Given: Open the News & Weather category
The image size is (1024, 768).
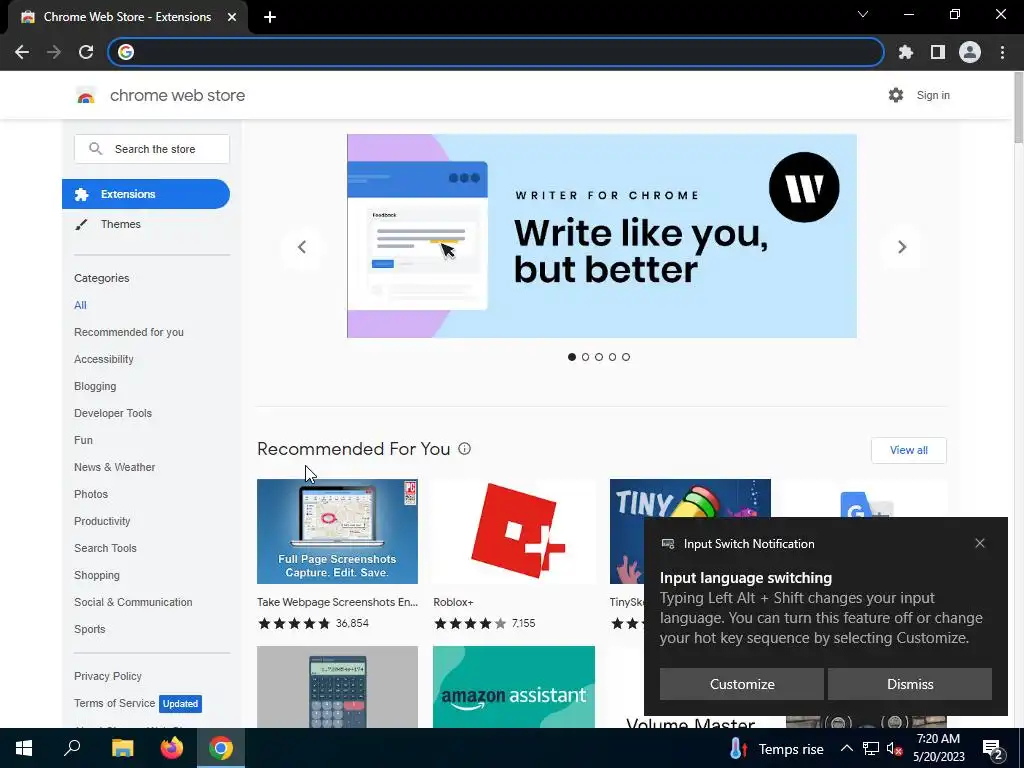Looking at the screenshot, I should click(114, 467).
